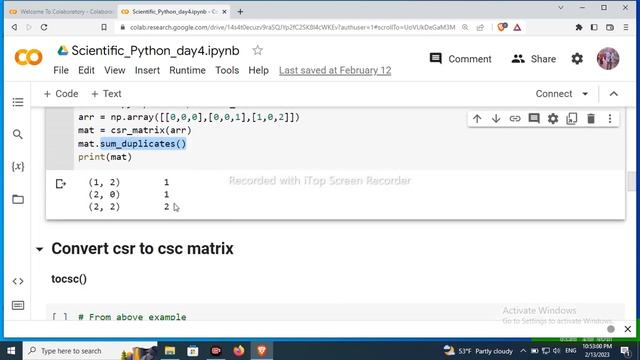Click the taskbar search box
This screenshot has height=360, width=640.
click(90, 351)
